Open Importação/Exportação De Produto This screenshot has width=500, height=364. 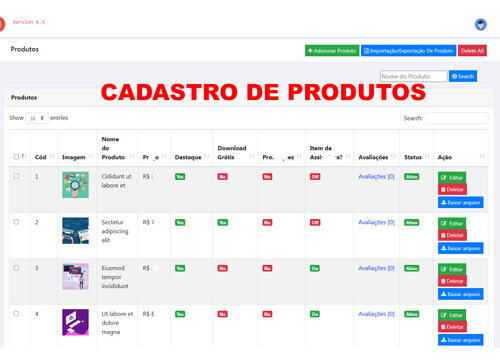(x=408, y=51)
